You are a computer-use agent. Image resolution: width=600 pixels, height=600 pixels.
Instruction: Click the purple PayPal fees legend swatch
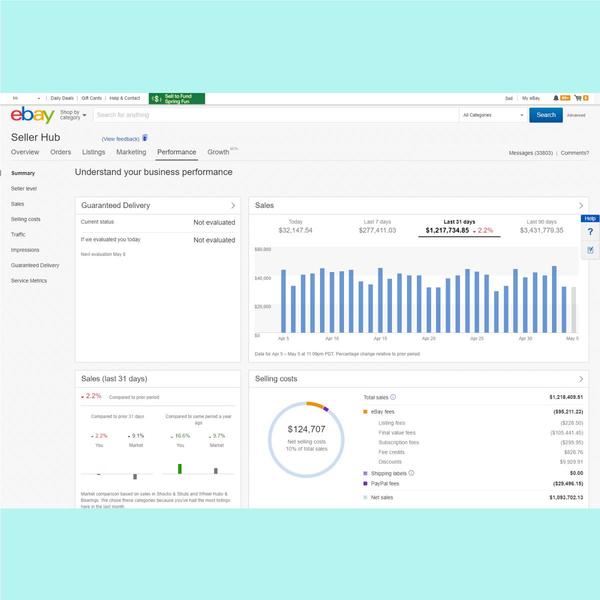point(365,484)
